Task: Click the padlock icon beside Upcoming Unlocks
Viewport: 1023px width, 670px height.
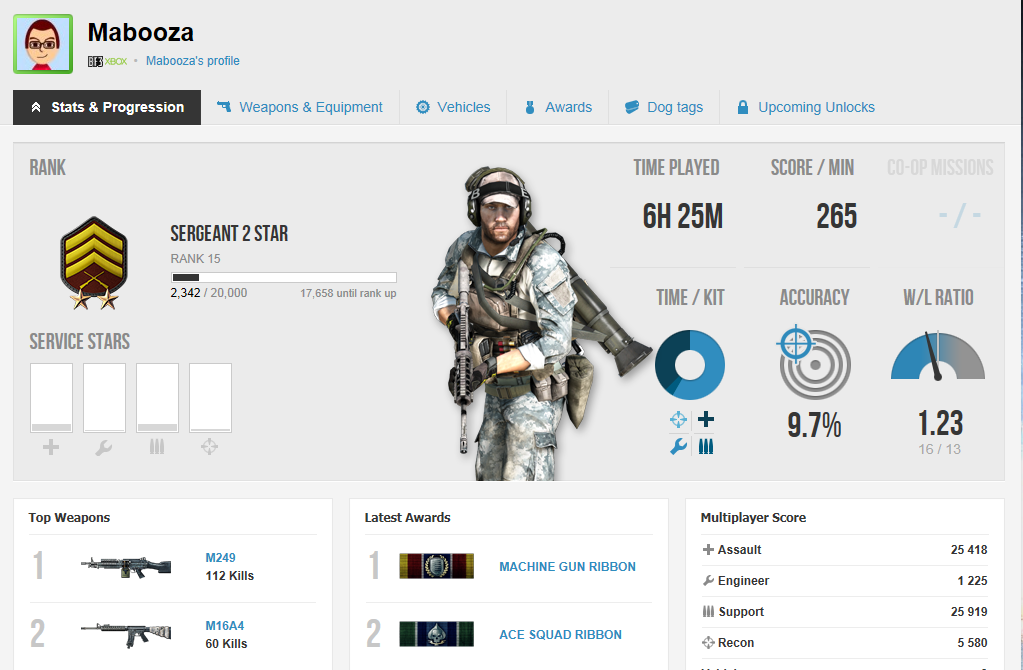Action: [x=742, y=107]
